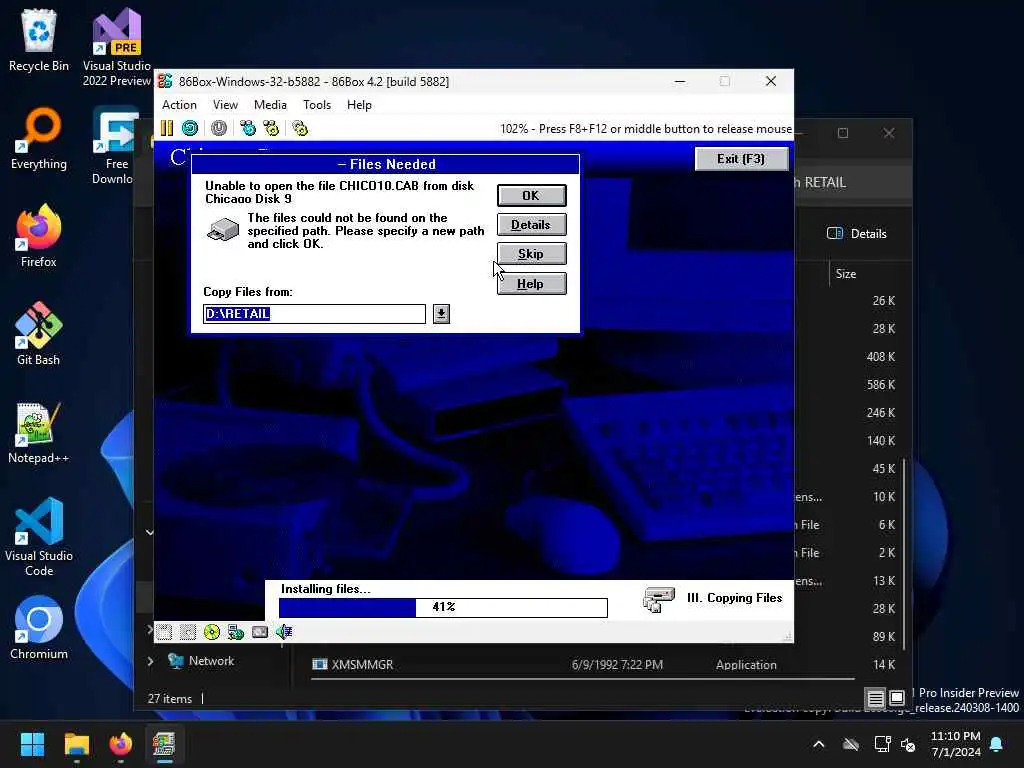Click the sound speaker status bar icon
The height and width of the screenshot is (768, 1024).
(x=284, y=632)
